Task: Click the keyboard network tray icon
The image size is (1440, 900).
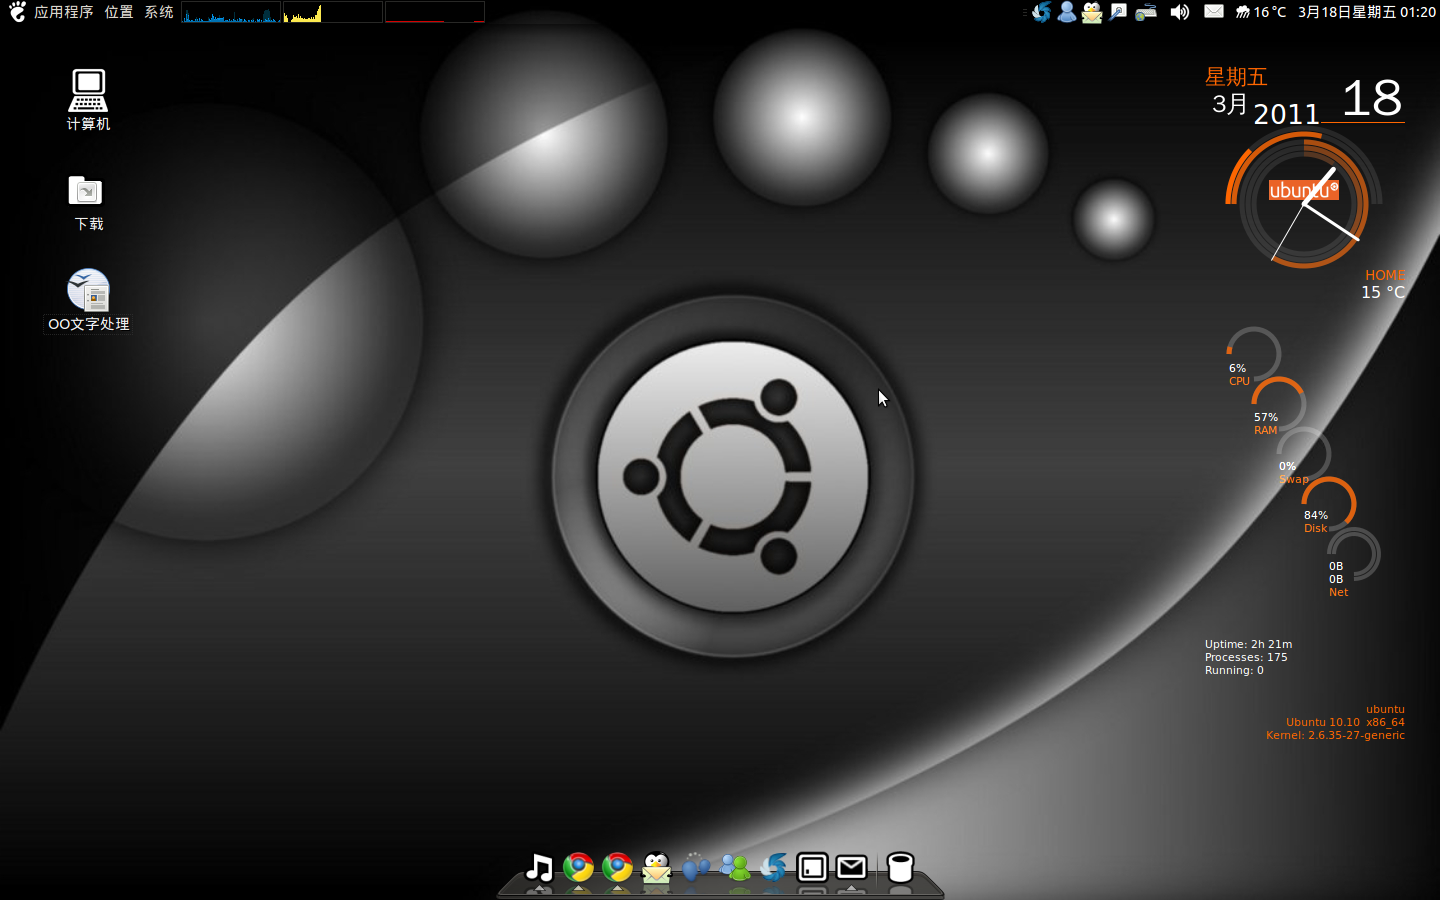Action: (x=1146, y=12)
